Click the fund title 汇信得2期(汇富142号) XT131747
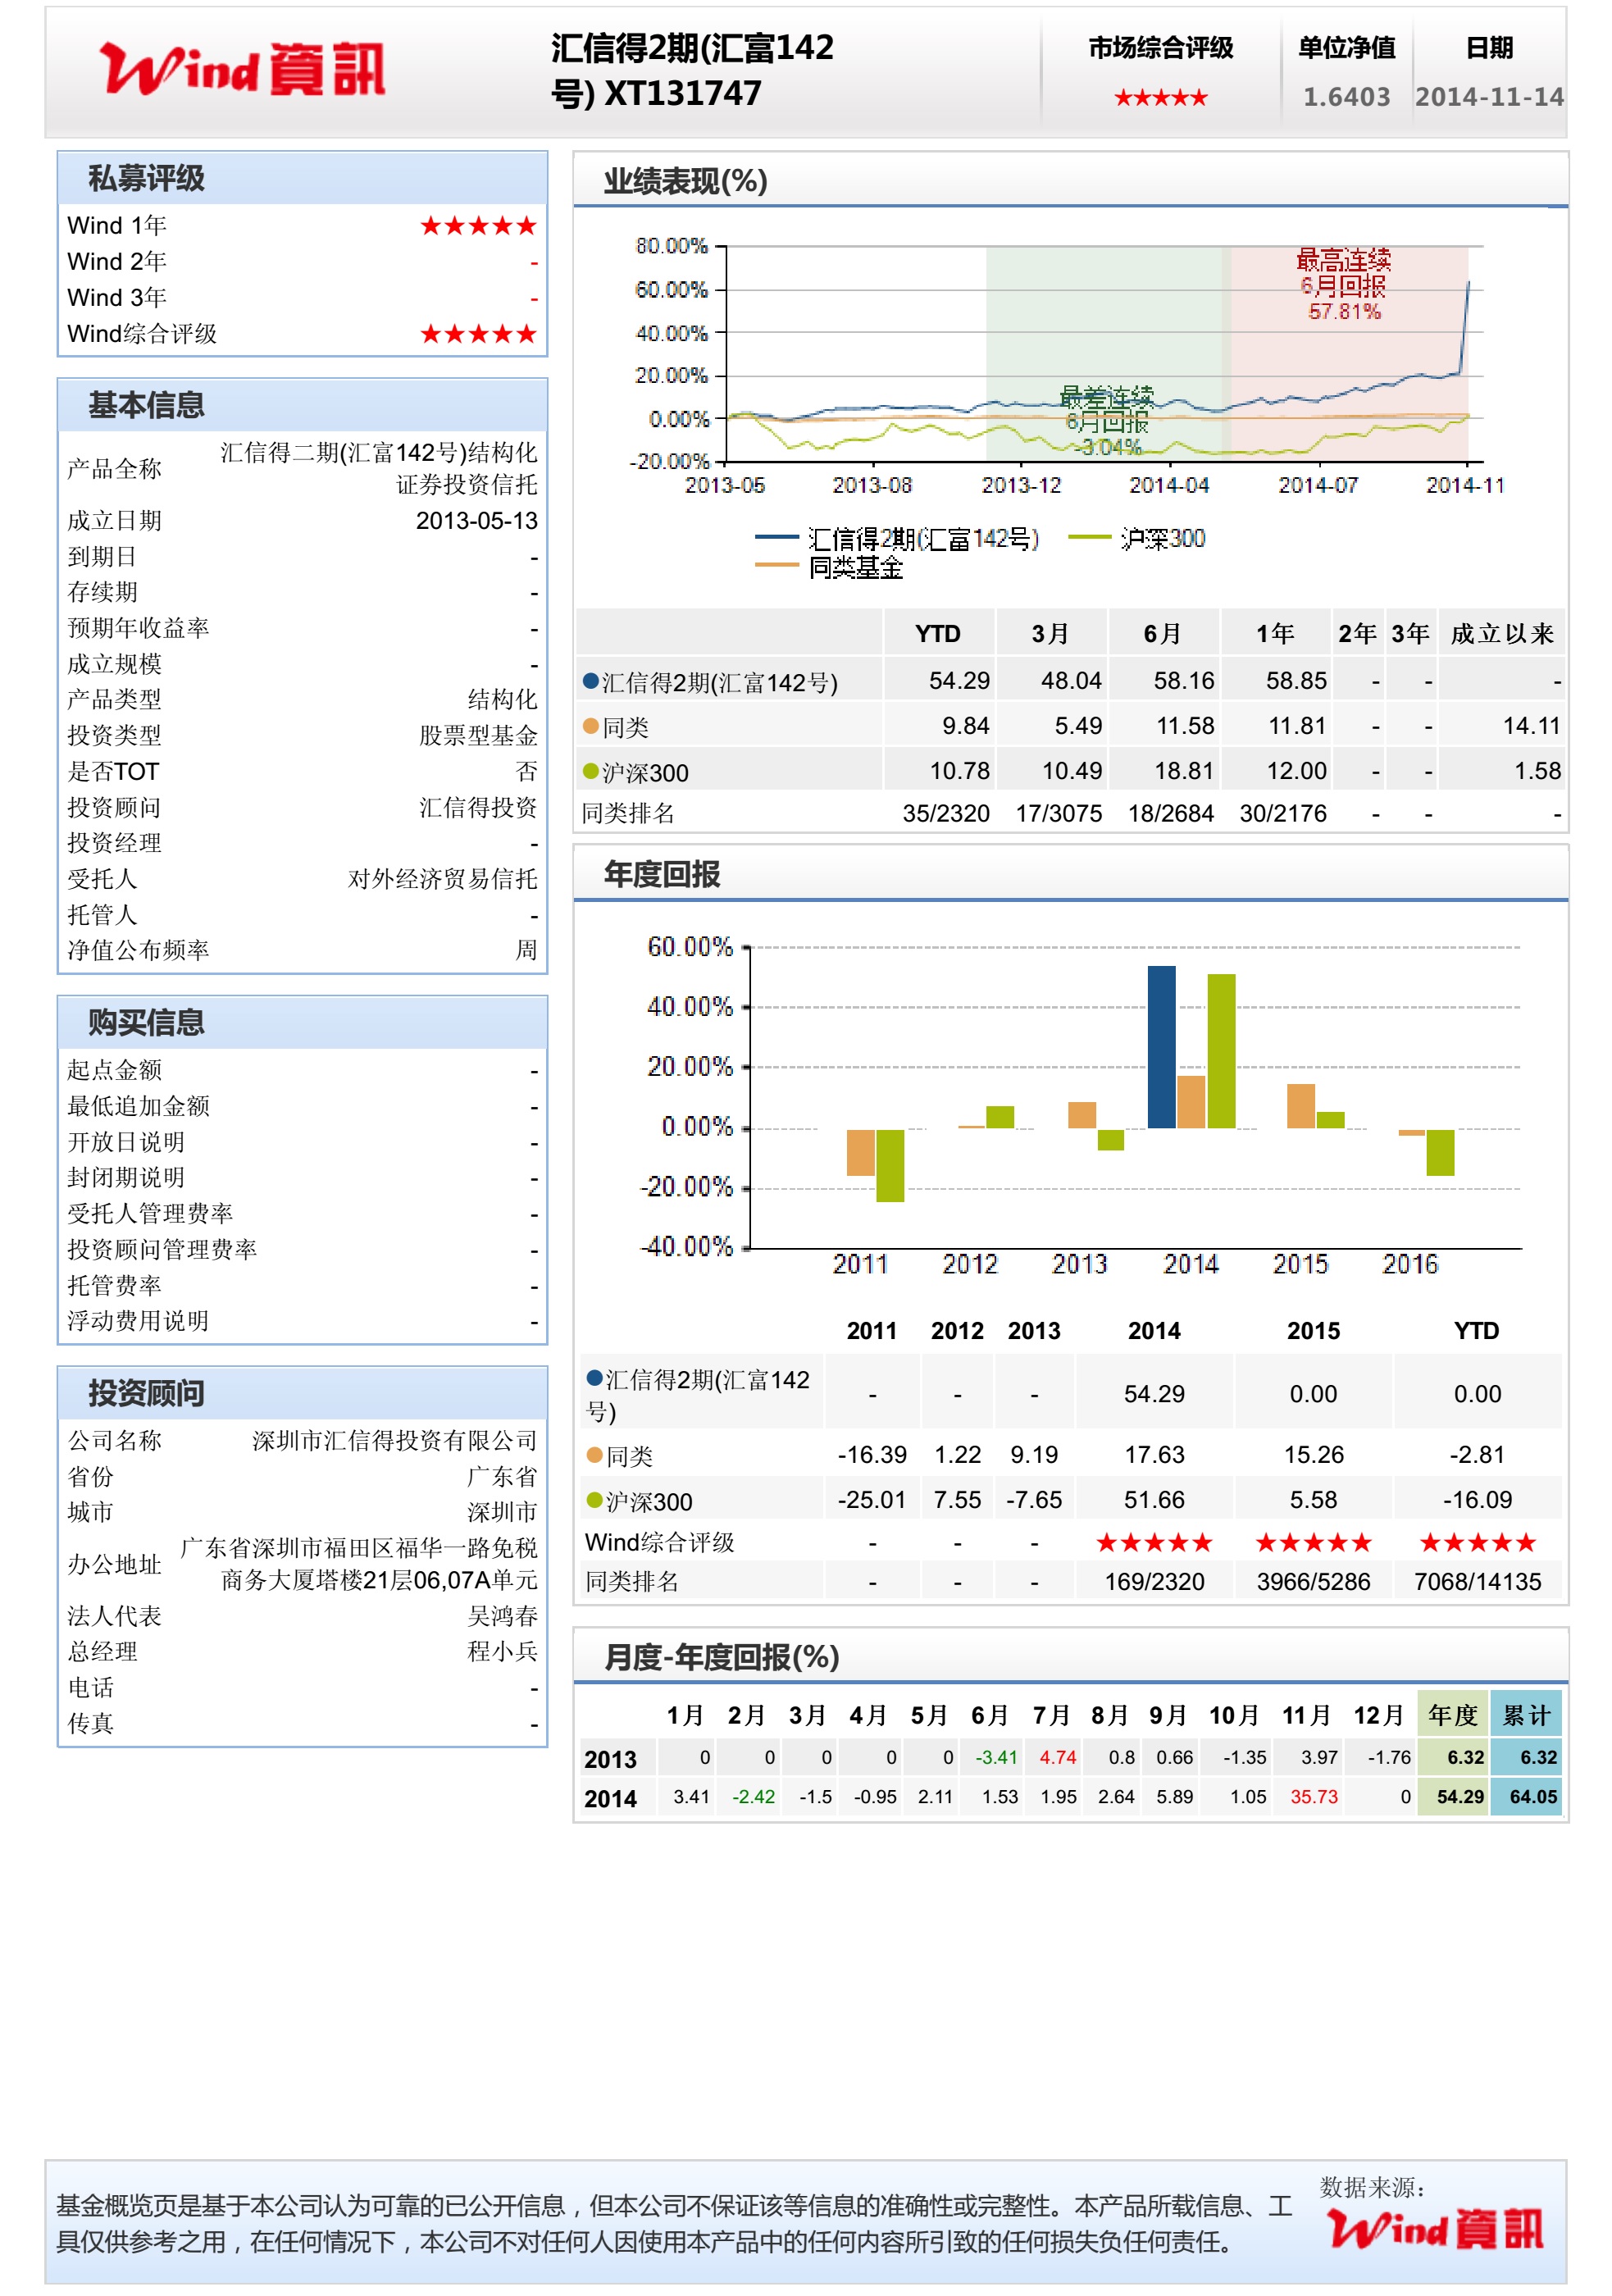 [x=692, y=70]
